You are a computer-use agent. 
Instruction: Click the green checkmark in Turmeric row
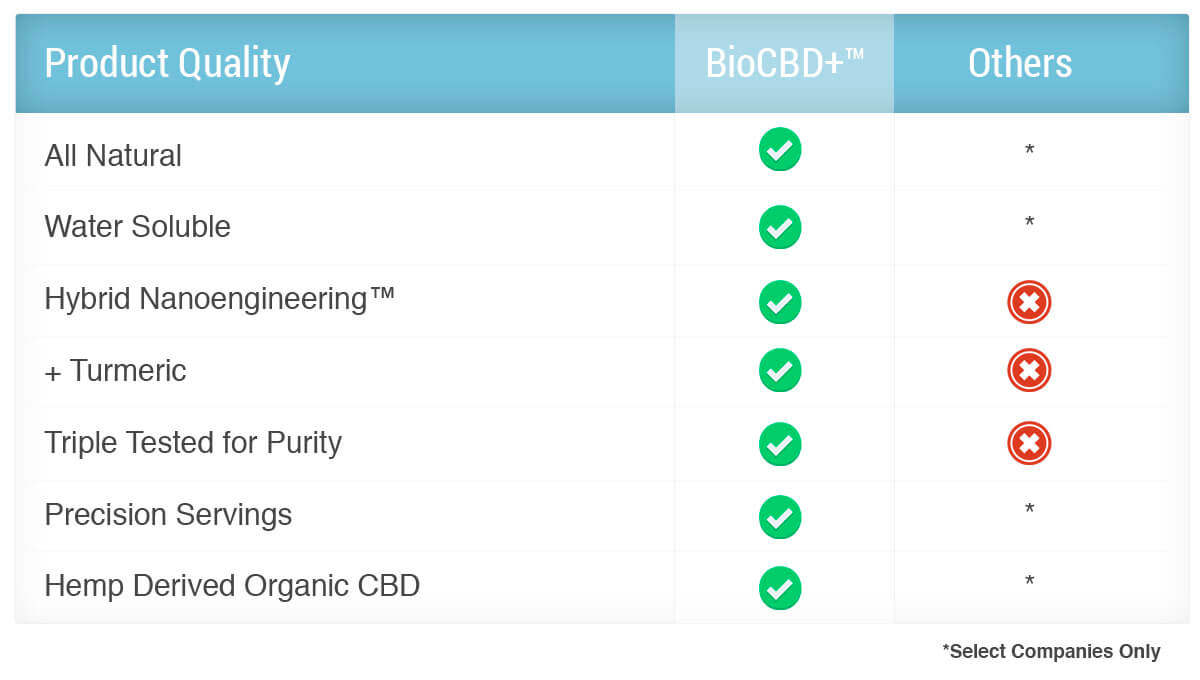(780, 370)
